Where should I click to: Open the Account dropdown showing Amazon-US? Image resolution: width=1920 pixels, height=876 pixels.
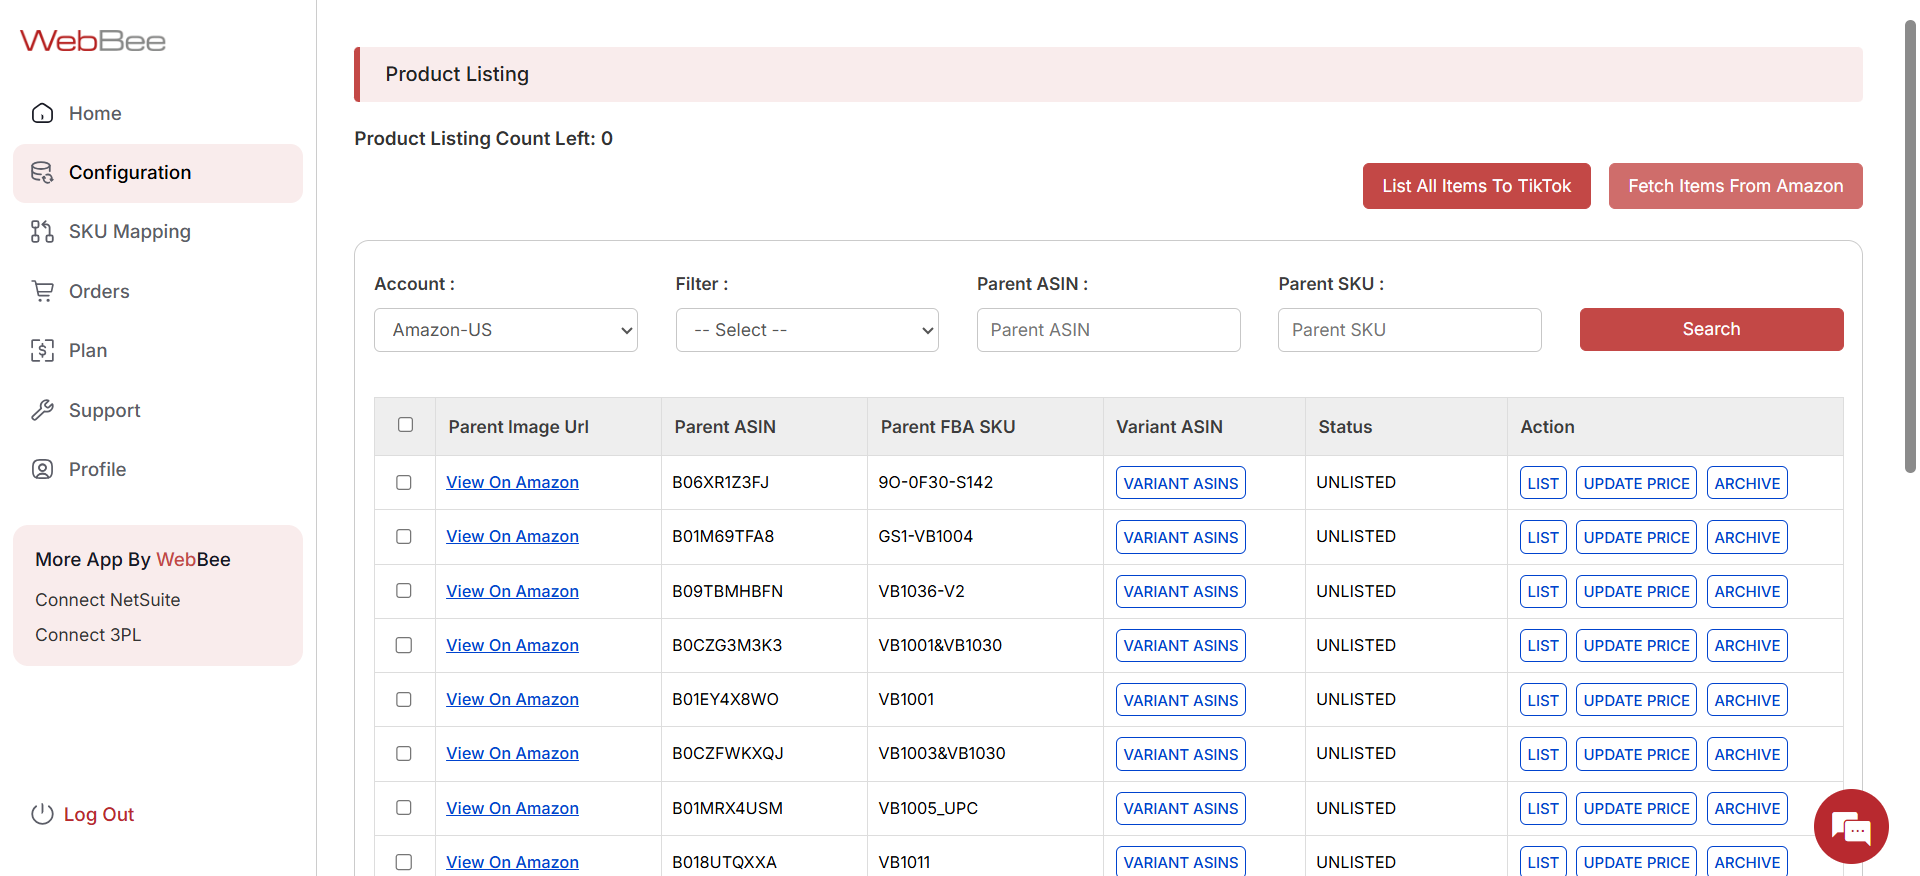point(505,330)
